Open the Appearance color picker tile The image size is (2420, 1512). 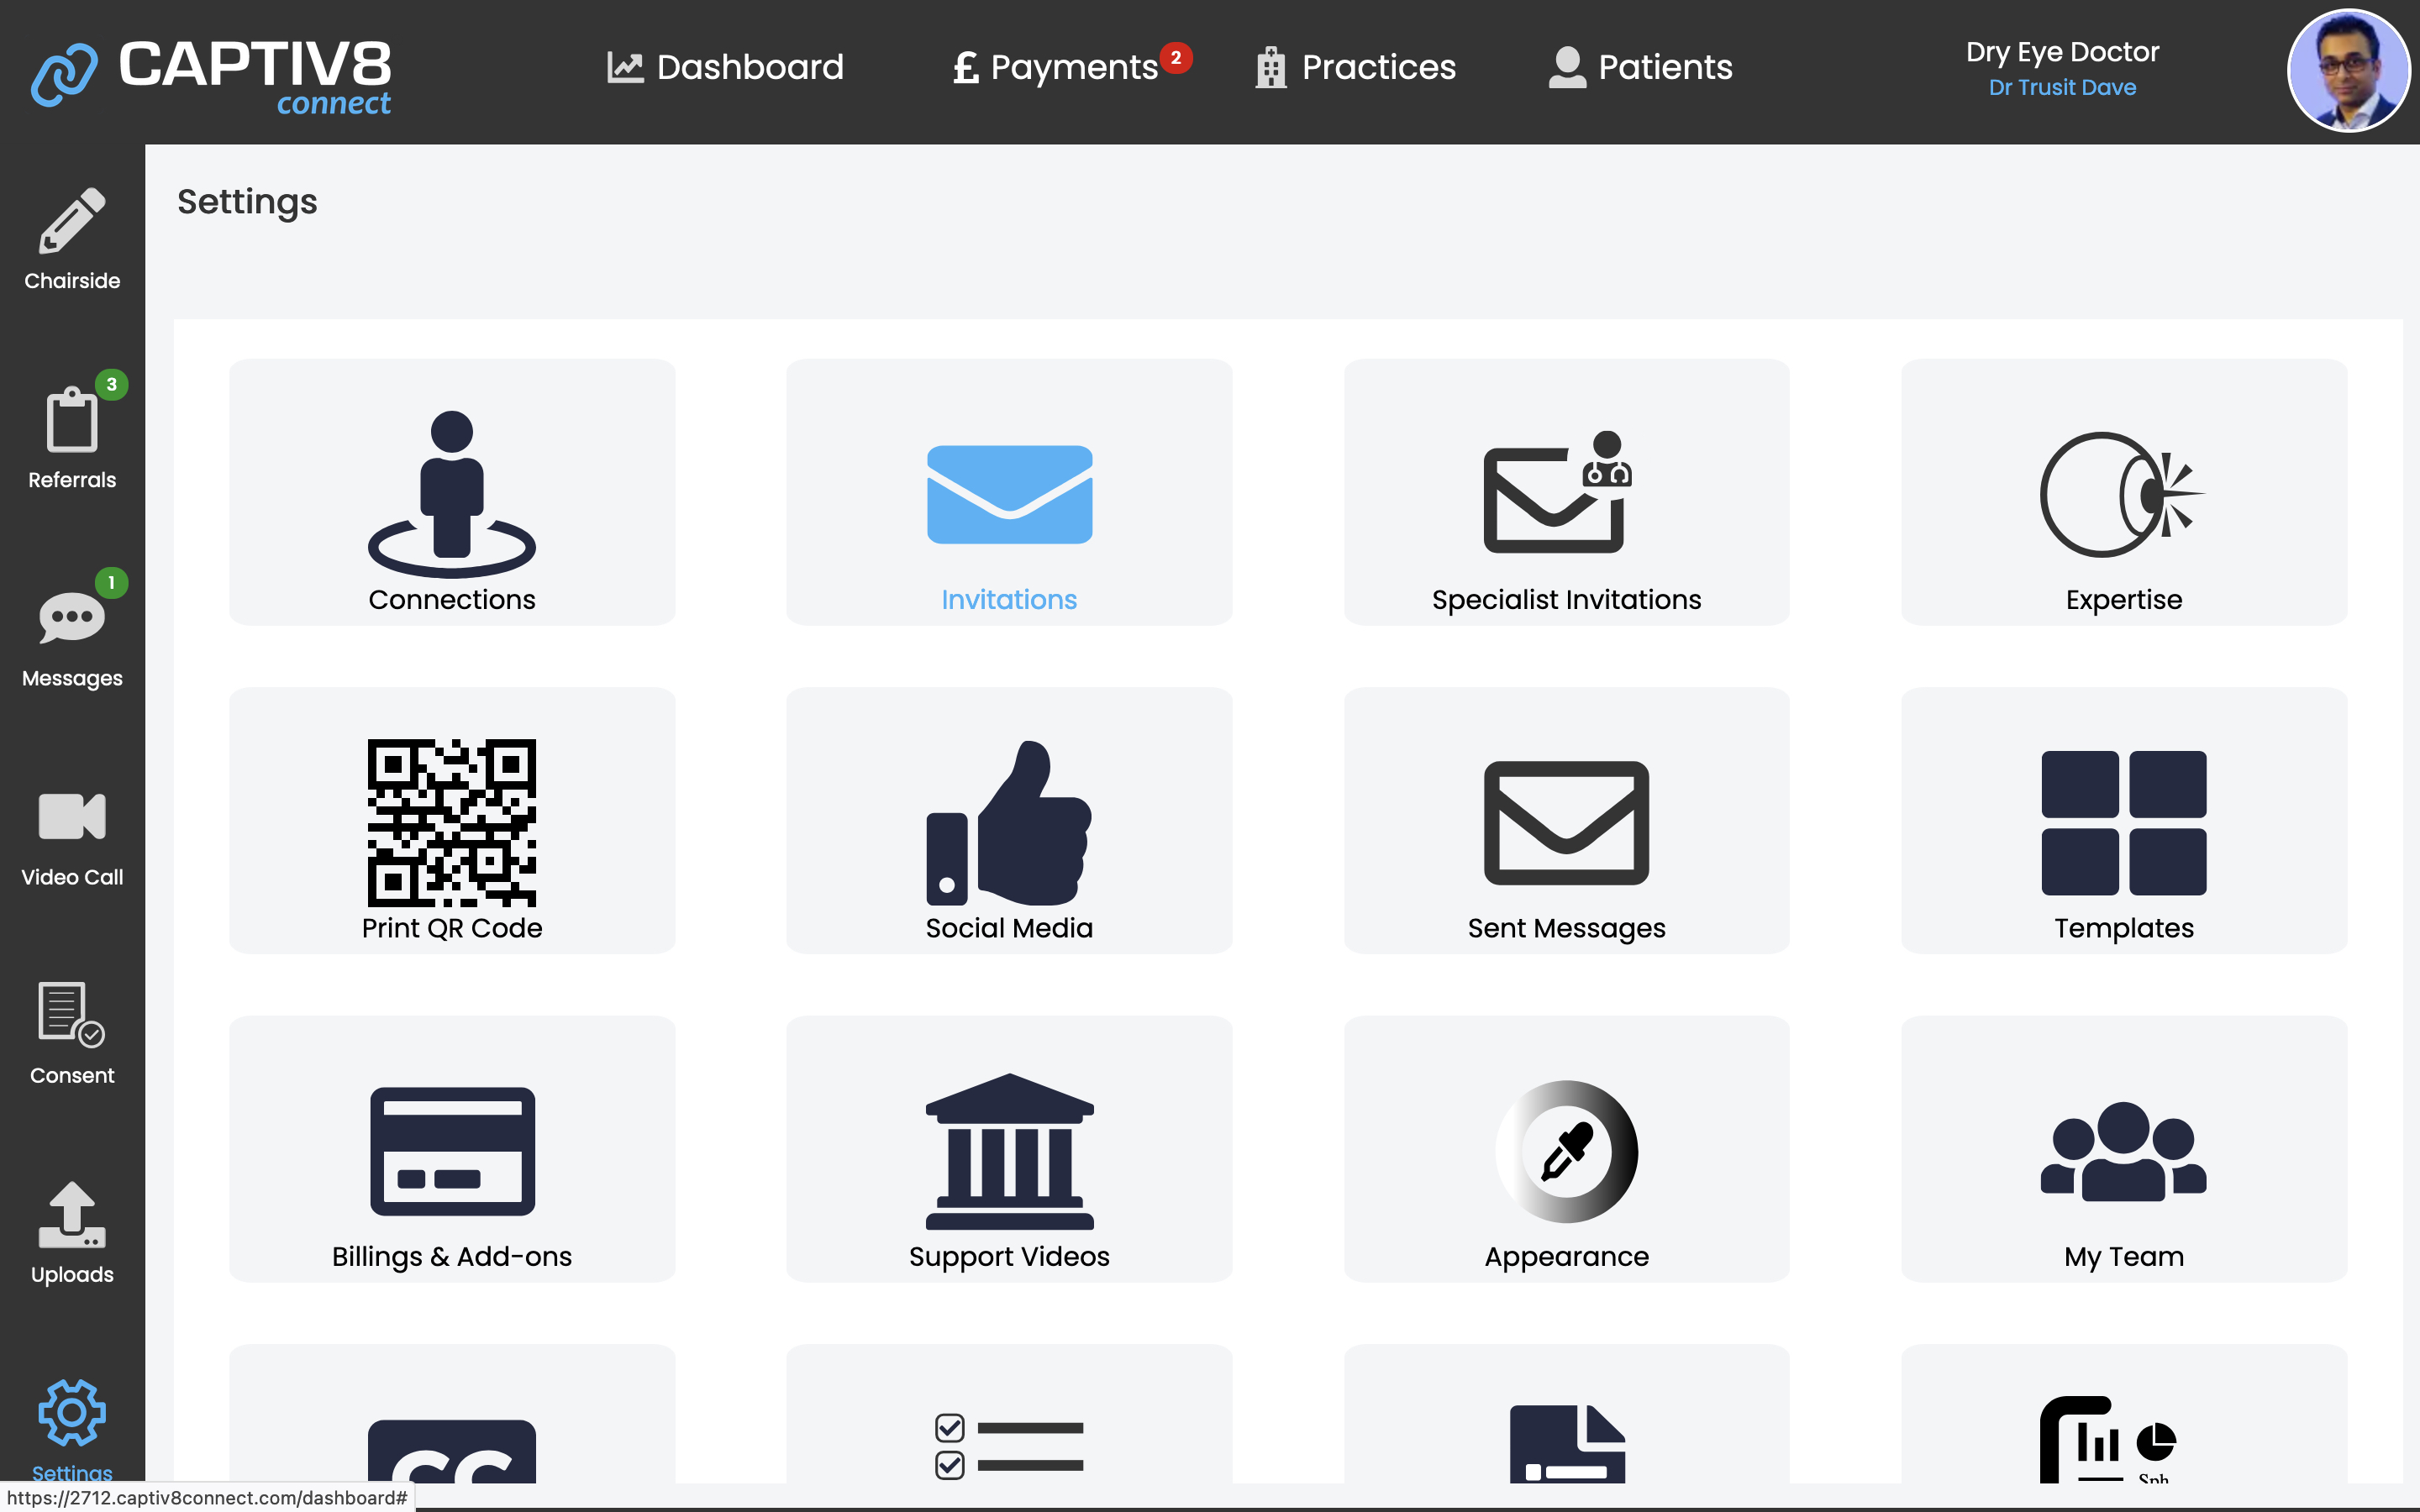[x=1566, y=1150]
